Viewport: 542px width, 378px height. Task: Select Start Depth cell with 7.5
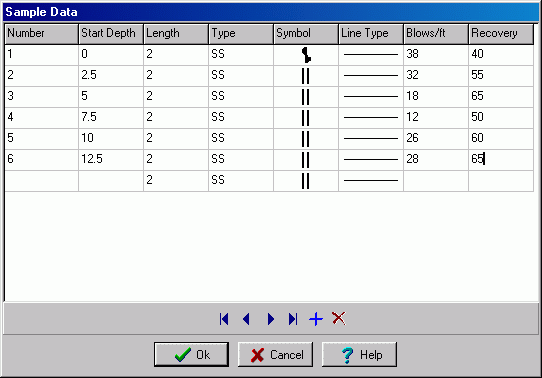point(111,118)
